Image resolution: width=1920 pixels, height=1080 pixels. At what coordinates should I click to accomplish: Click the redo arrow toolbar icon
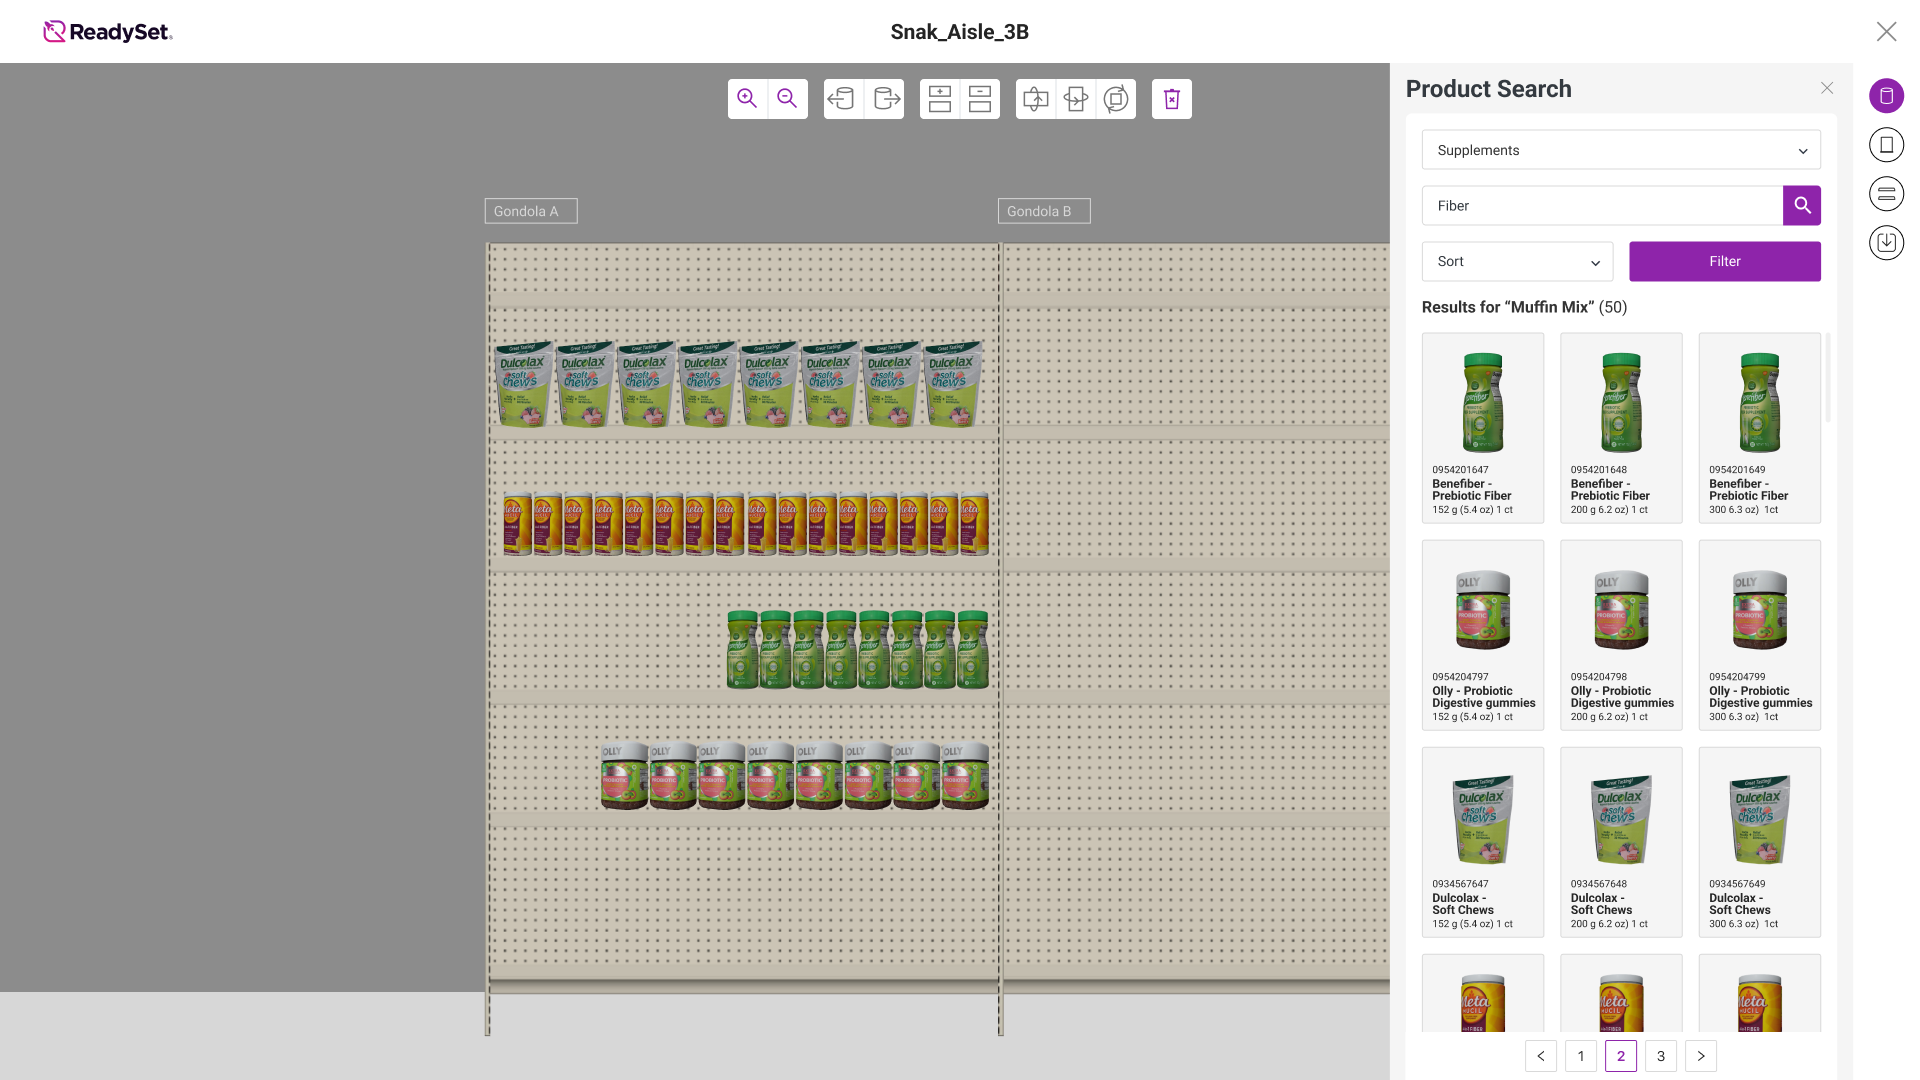click(885, 98)
